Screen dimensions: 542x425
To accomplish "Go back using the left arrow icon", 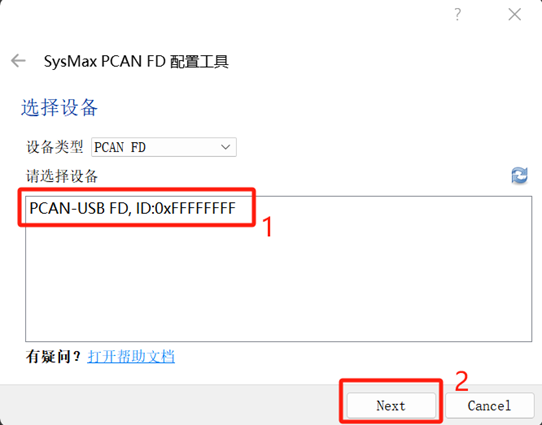I will pyautogui.click(x=18, y=61).
